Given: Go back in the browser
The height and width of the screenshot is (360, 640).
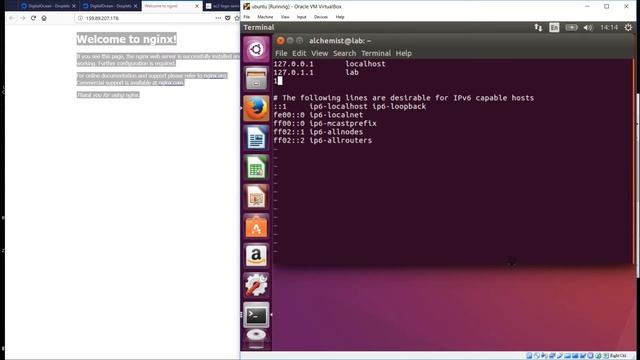Looking at the screenshot, I should [x=11, y=18].
